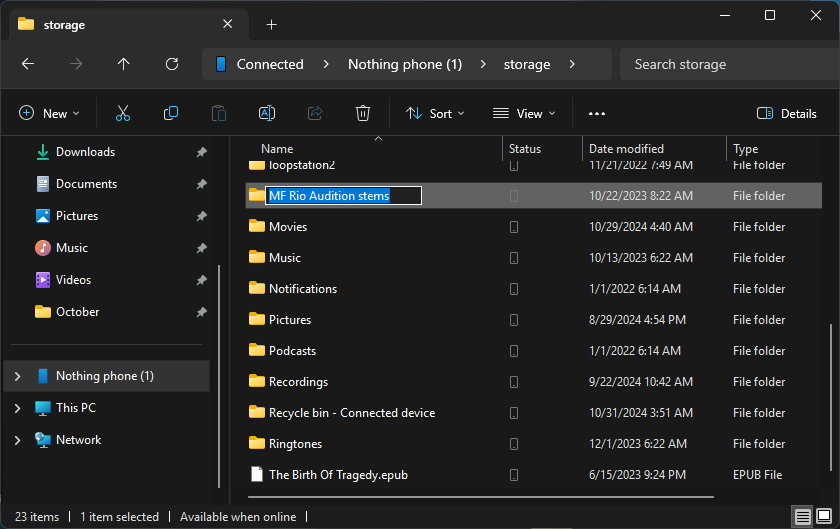Toggle the Details pane
The image size is (840, 529).
coord(787,114)
